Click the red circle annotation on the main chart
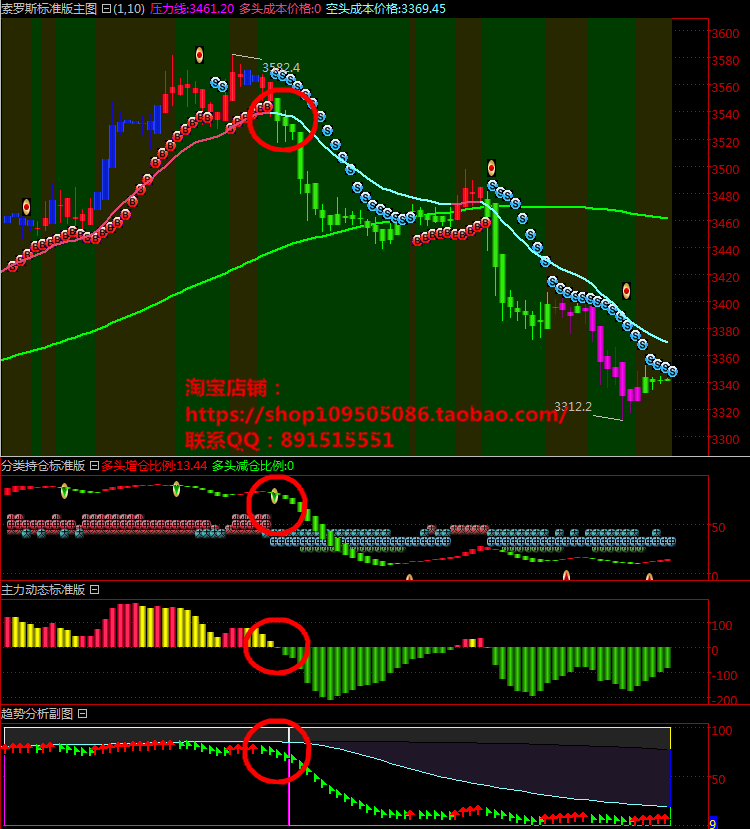Screen dimensions: 750x829 (x=283, y=117)
